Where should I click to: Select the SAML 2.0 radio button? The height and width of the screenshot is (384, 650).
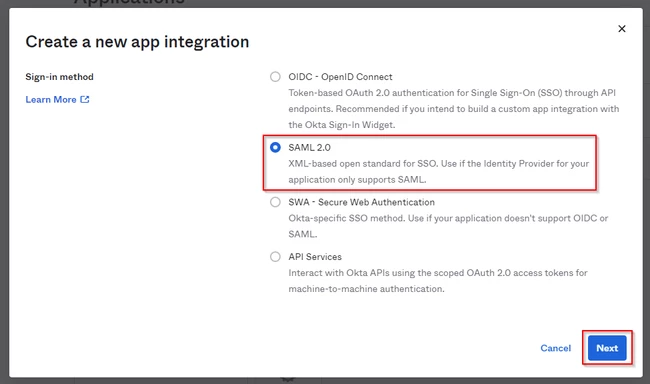click(275, 147)
